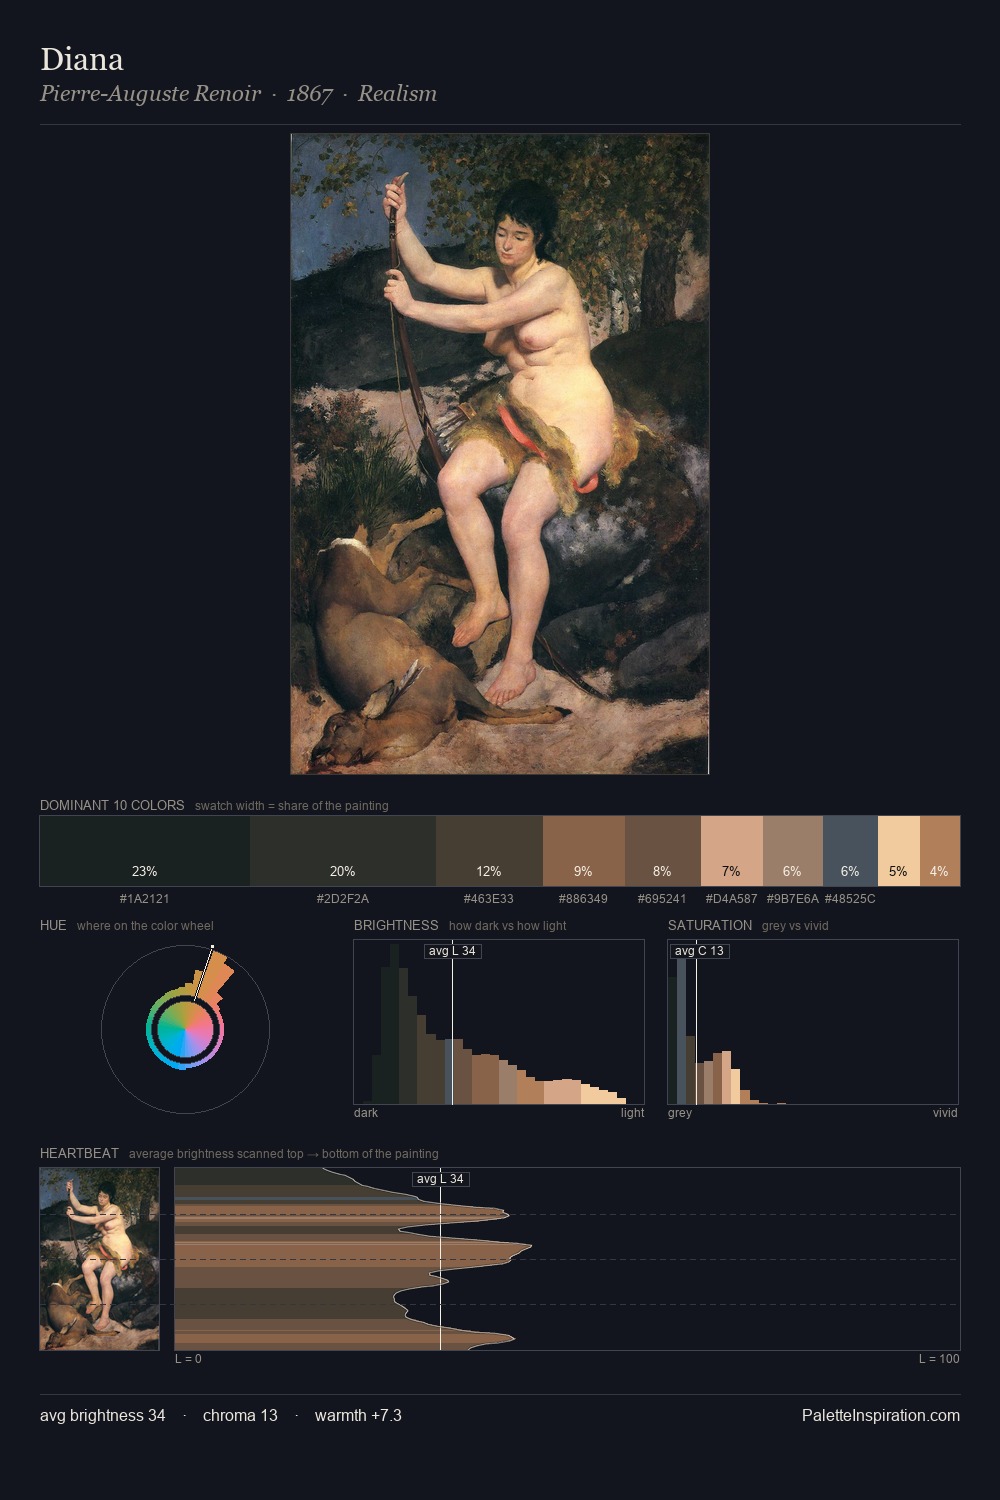This screenshot has width=1000, height=1500.
Task: Click 'avg brightness 34' in footer
Action: coord(103,1415)
